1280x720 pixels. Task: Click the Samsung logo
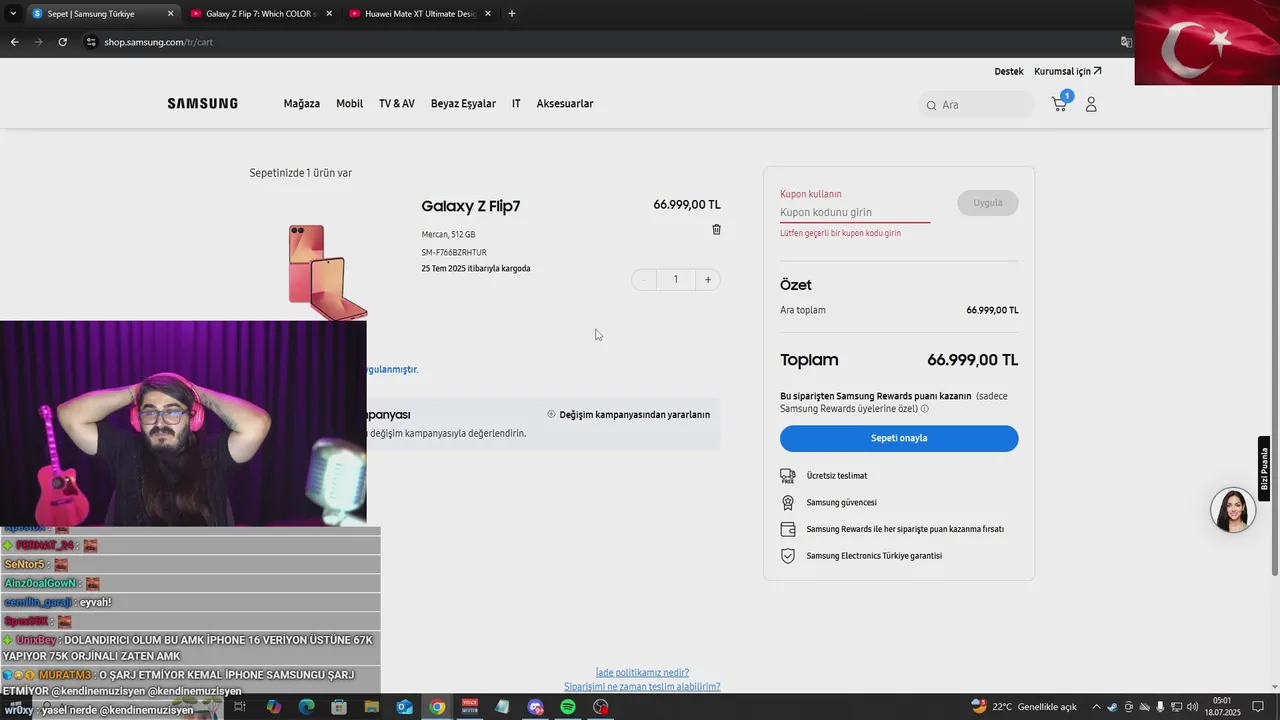pyautogui.click(x=203, y=104)
